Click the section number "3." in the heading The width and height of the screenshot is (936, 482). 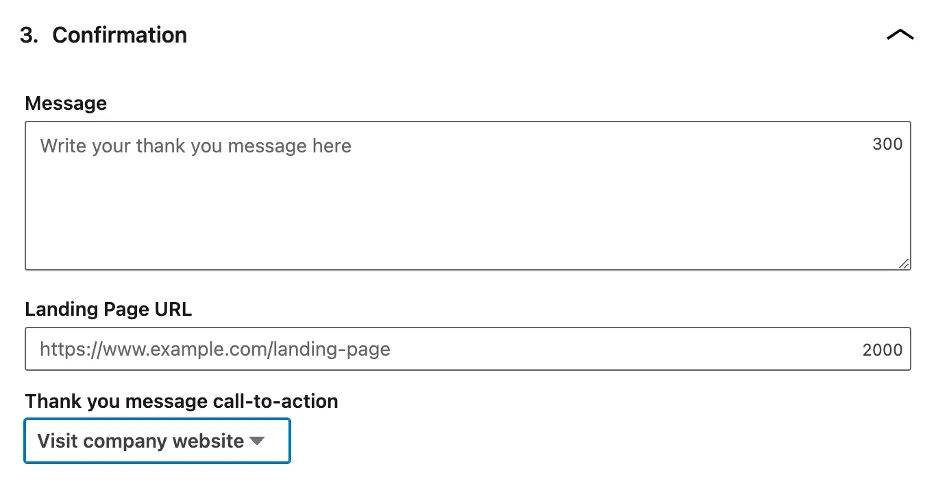pyautogui.click(x=29, y=35)
